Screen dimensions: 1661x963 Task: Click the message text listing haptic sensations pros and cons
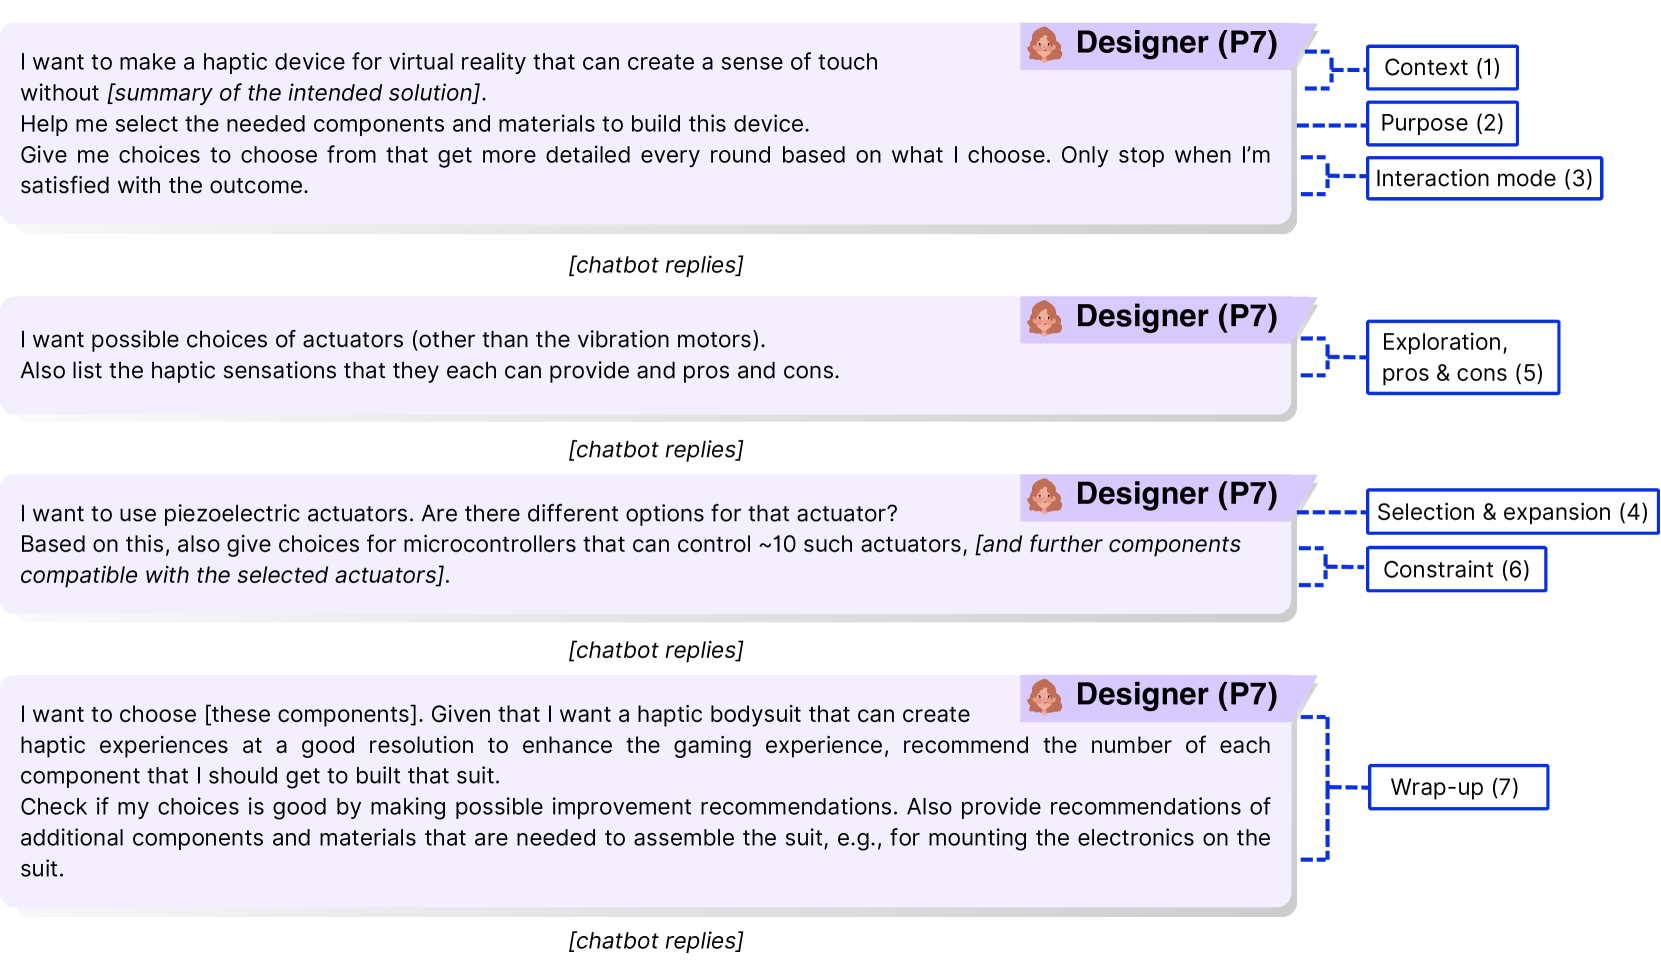(x=430, y=371)
